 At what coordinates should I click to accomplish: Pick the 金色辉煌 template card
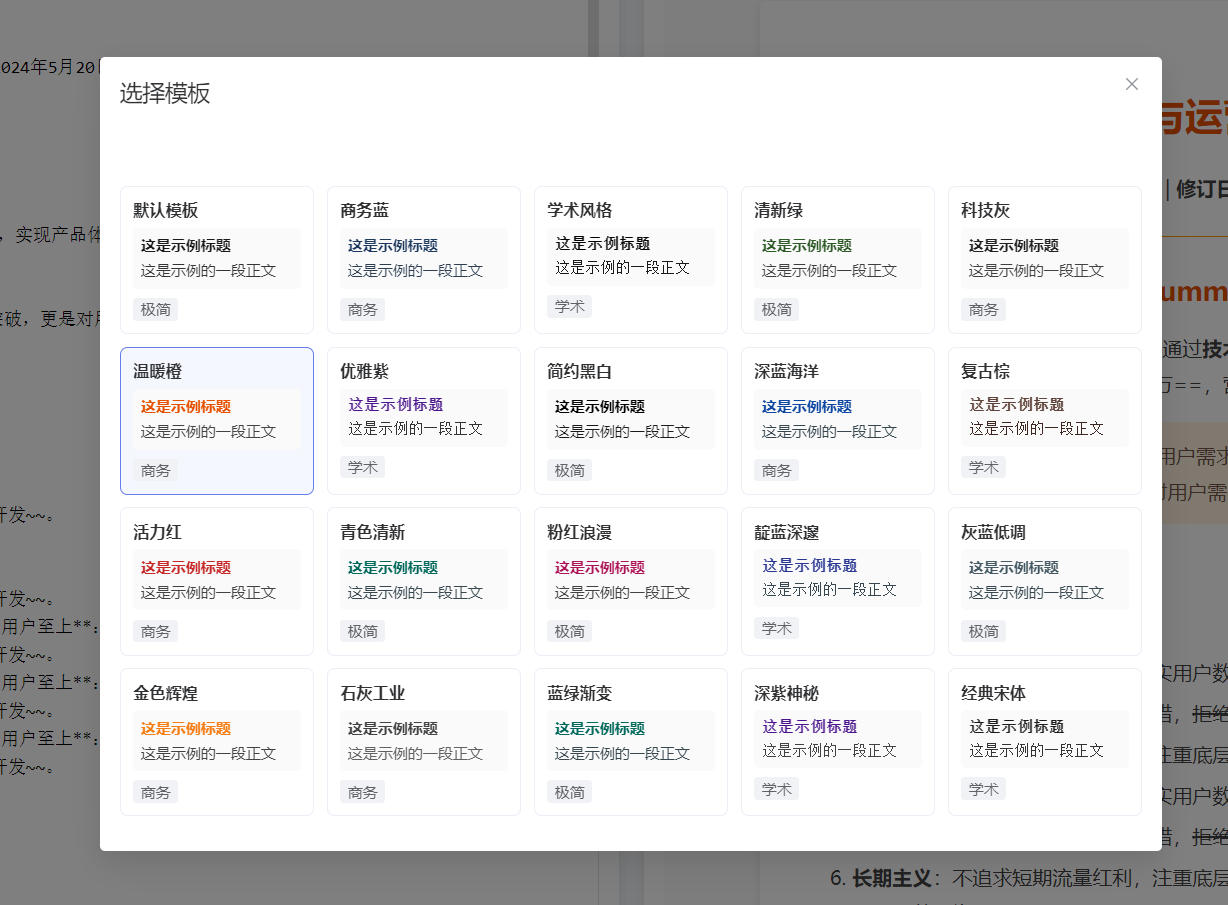point(217,742)
